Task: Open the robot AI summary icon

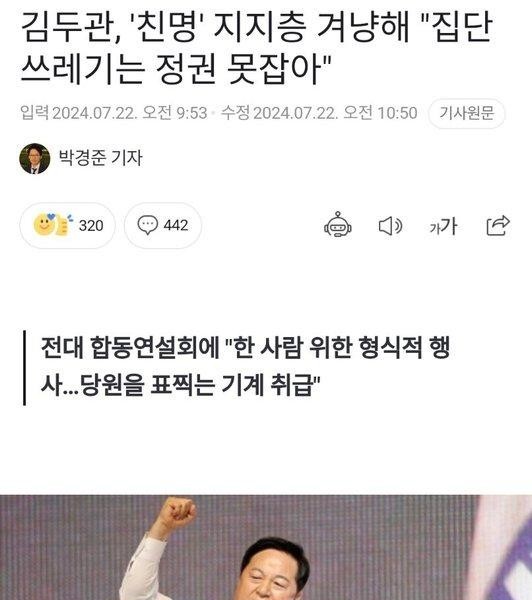Action: [x=338, y=225]
